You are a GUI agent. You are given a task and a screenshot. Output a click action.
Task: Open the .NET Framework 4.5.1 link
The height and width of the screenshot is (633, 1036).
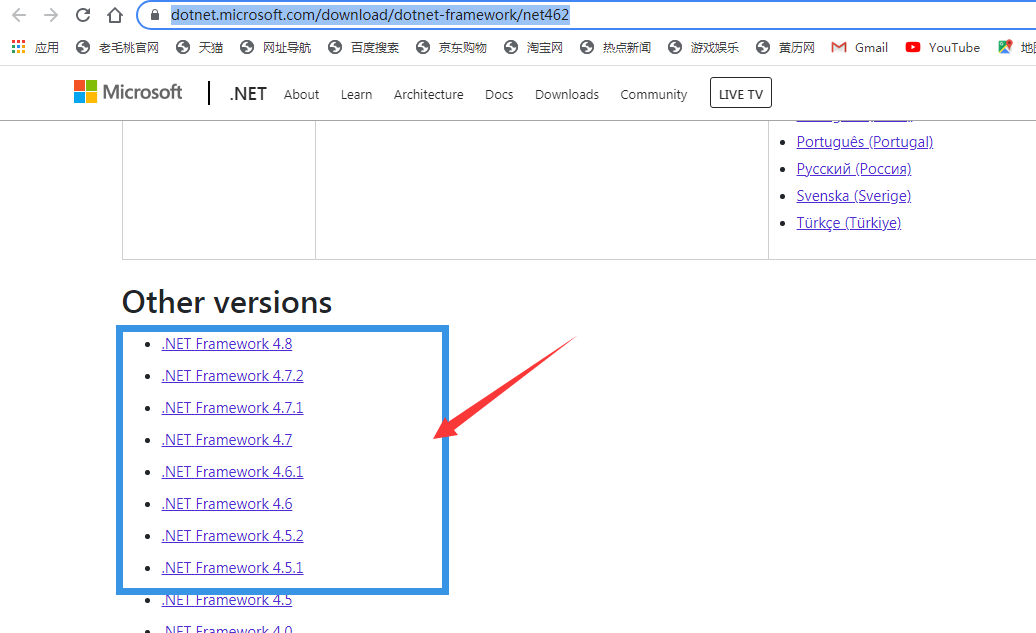233,568
